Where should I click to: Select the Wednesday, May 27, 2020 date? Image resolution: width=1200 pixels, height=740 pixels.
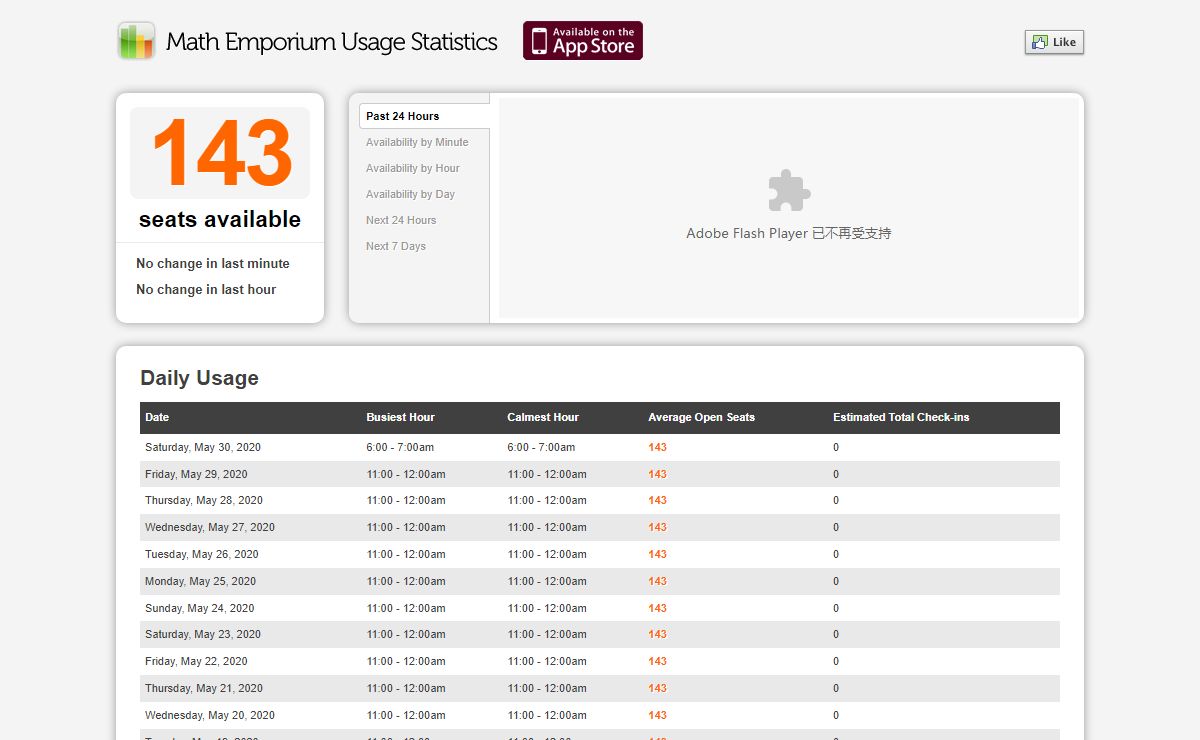(210, 527)
